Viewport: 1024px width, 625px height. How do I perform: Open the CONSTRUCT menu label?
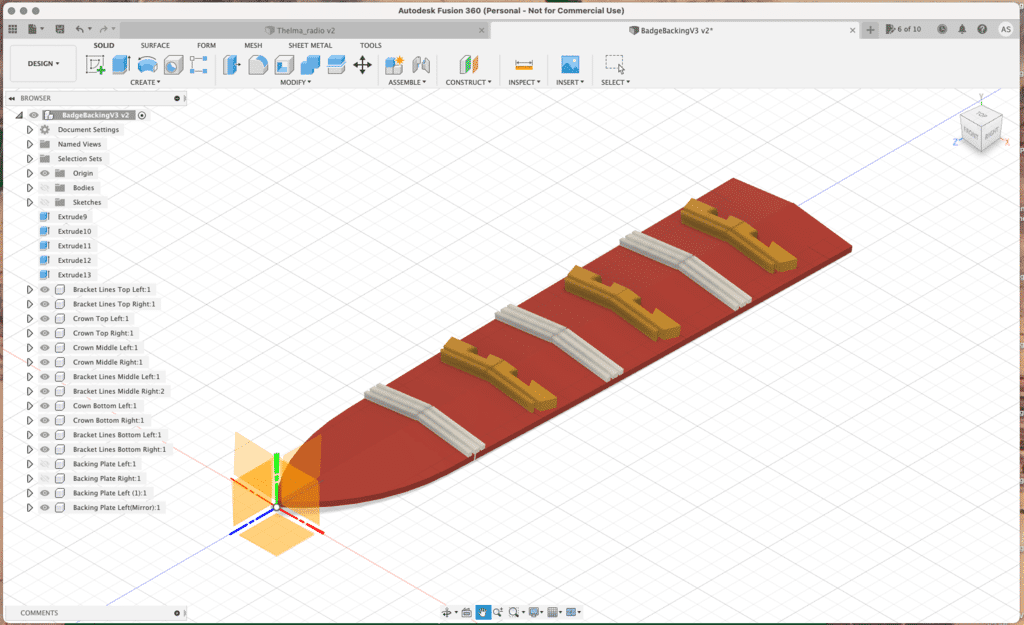point(469,82)
